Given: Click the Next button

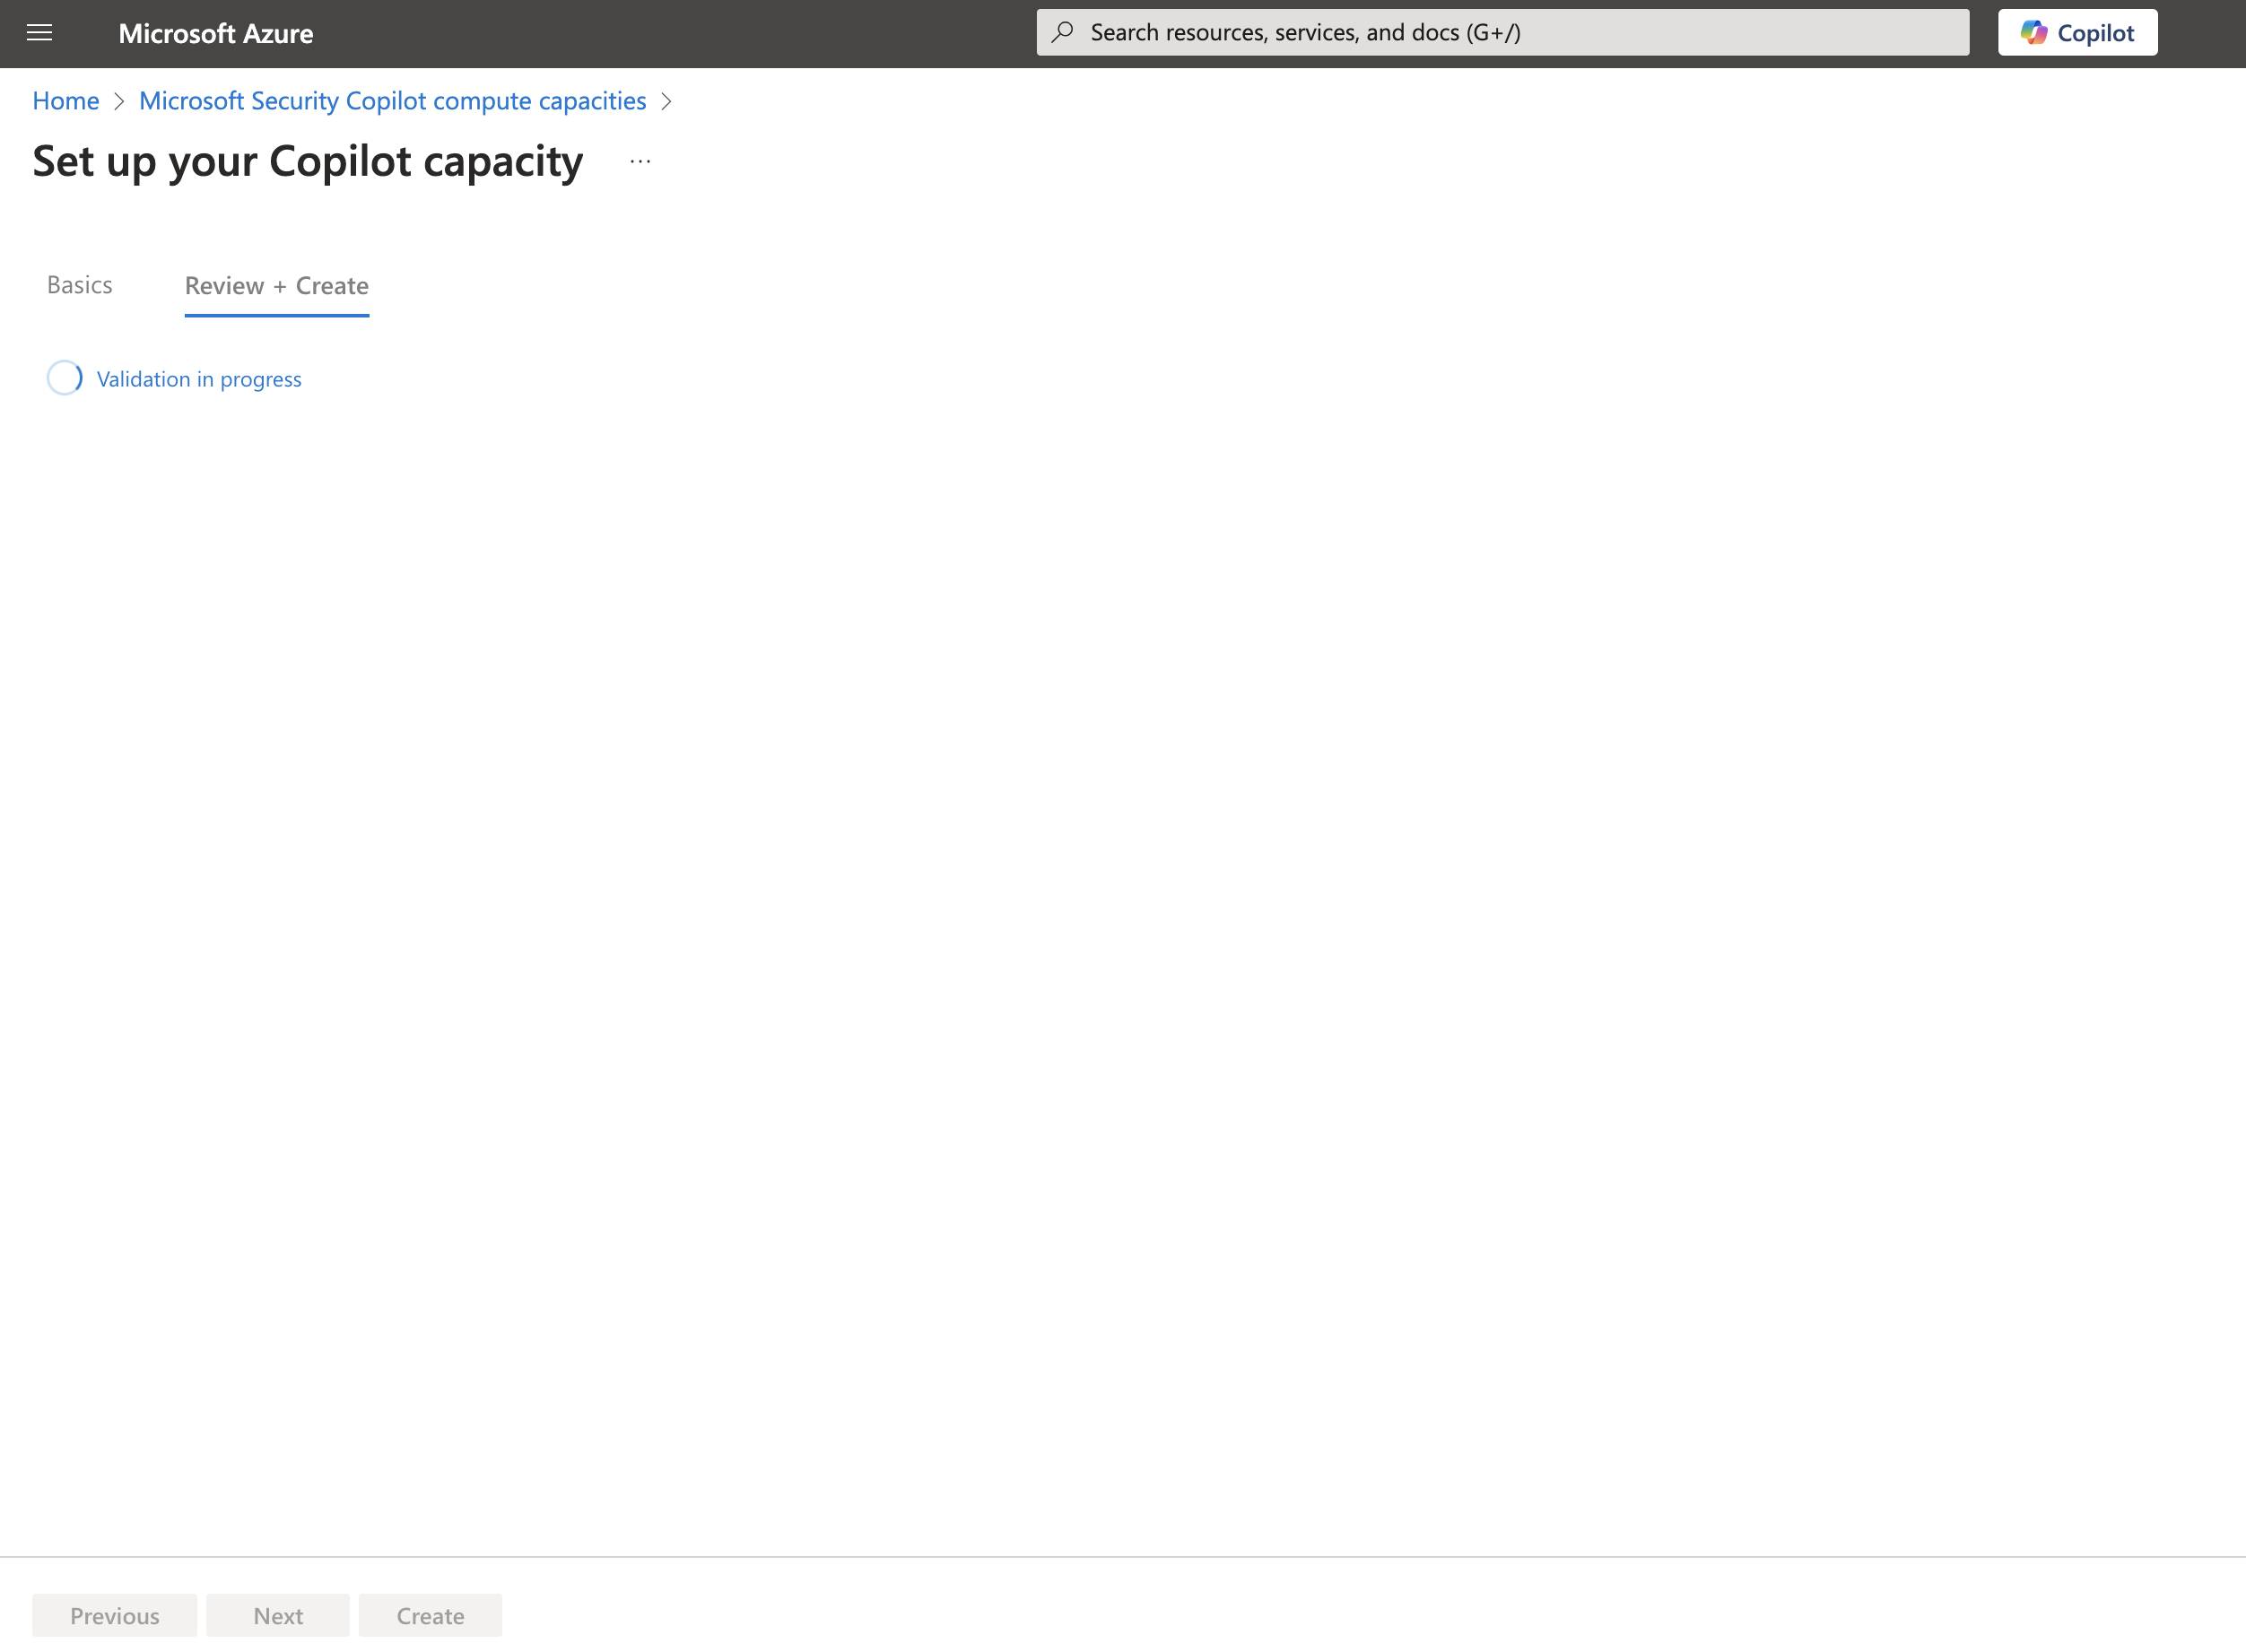Looking at the screenshot, I should coord(277,1615).
